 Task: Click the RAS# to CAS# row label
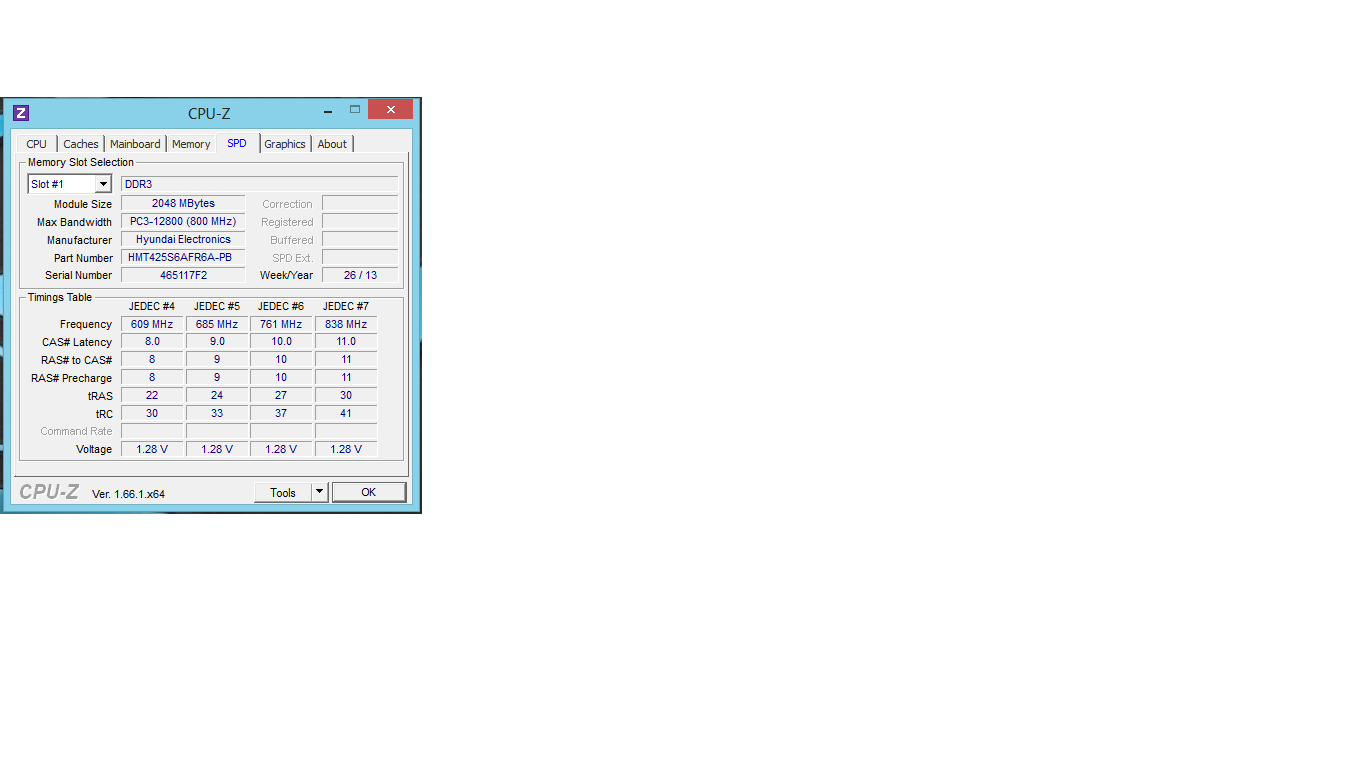pos(77,360)
